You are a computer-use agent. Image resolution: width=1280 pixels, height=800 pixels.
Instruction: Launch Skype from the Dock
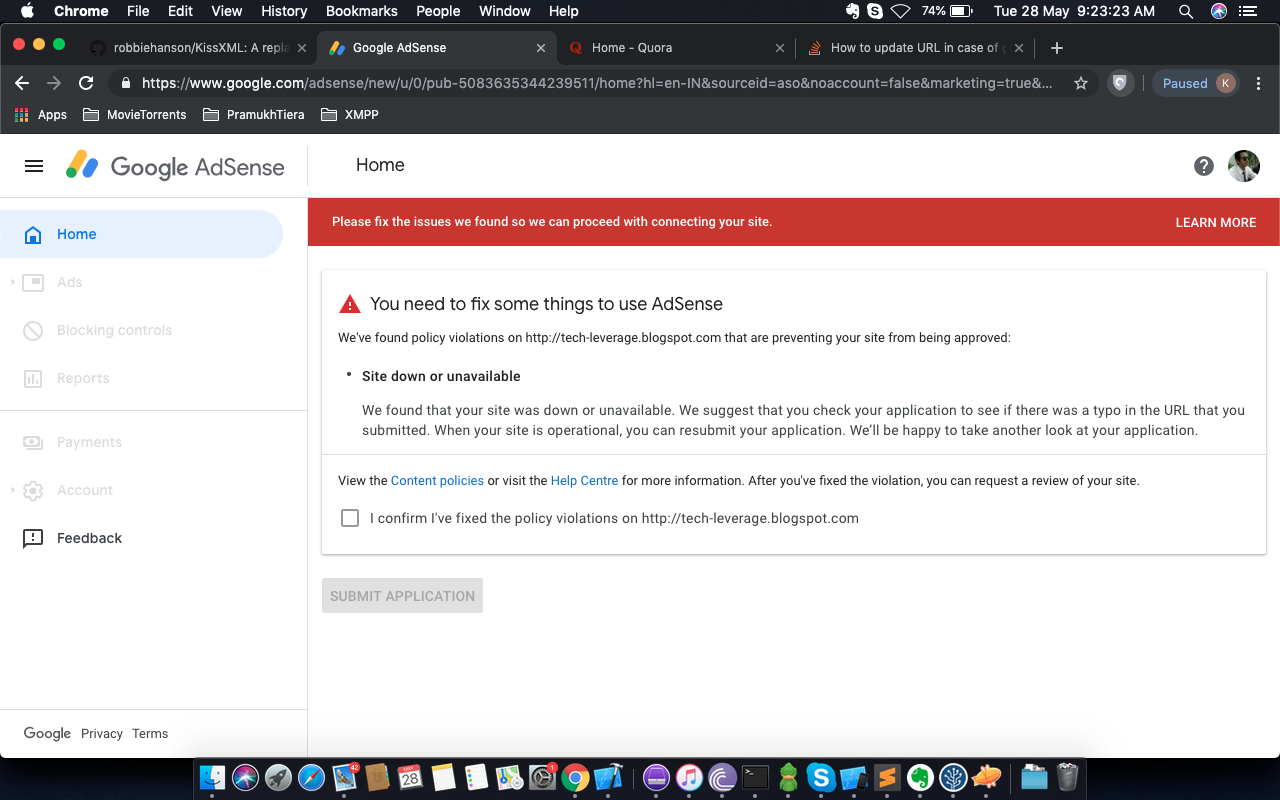[820, 777]
